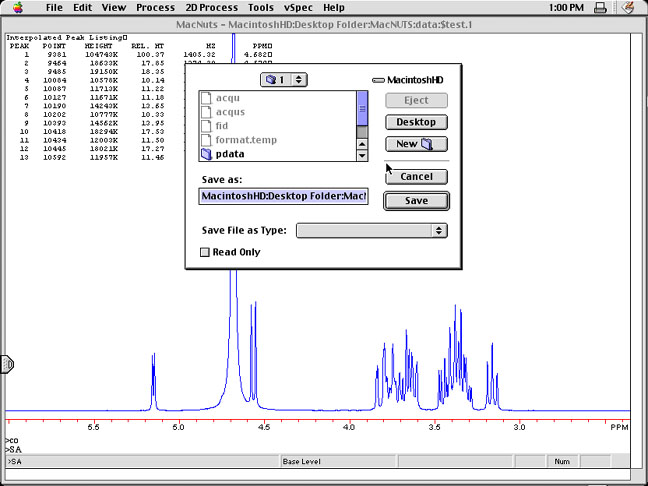
Task: Click the acqu file icon
Action: pos(207,98)
